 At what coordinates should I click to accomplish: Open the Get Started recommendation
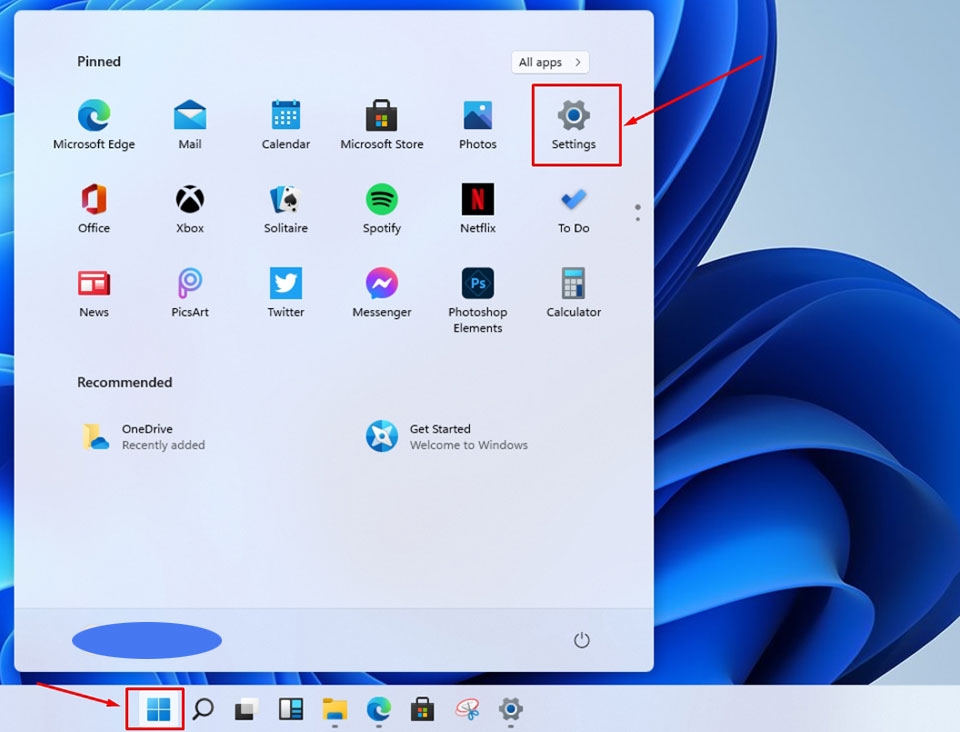(x=447, y=437)
